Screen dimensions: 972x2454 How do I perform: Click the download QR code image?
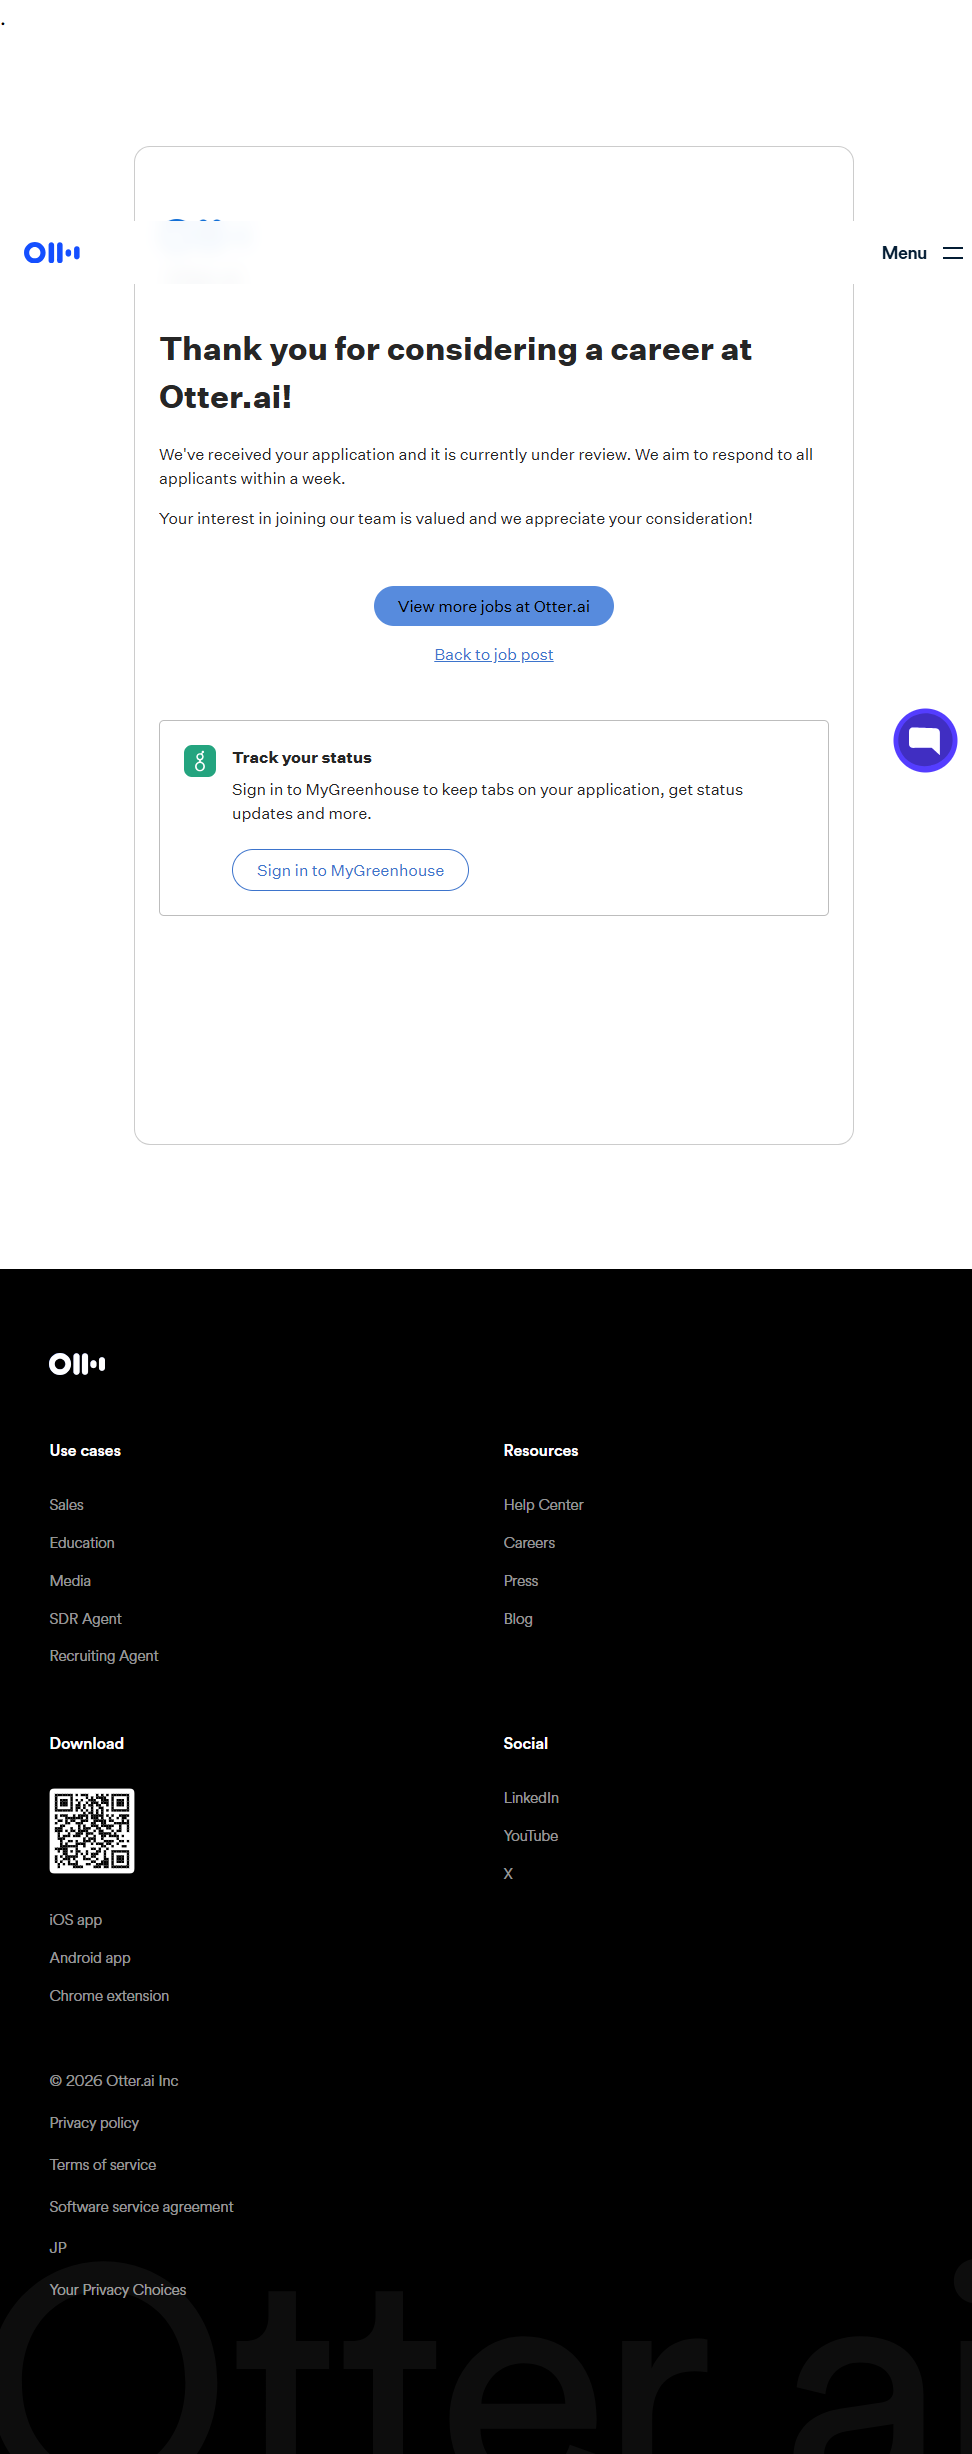(92, 1831)
